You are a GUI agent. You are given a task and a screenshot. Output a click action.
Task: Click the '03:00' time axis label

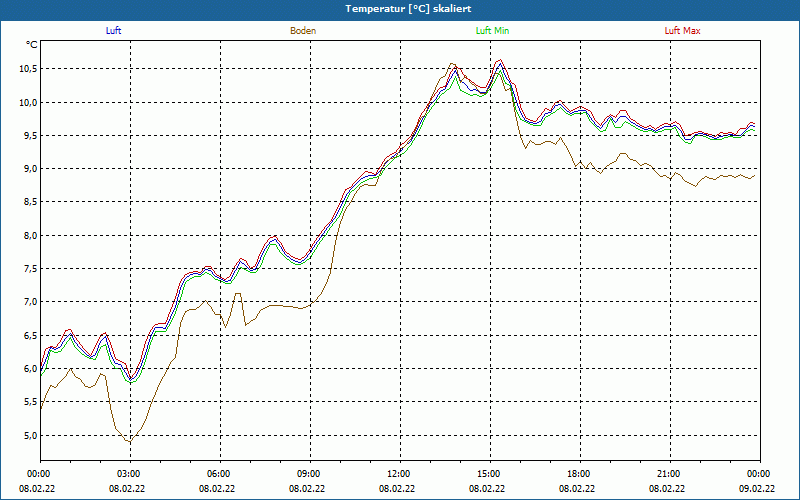tap(127, 474)
